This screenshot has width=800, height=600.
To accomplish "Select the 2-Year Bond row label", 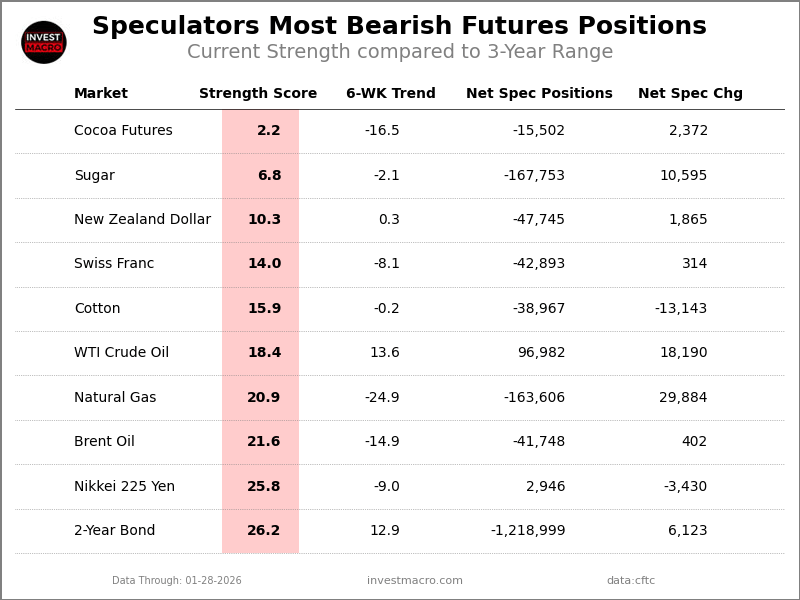I will (114, 531).
